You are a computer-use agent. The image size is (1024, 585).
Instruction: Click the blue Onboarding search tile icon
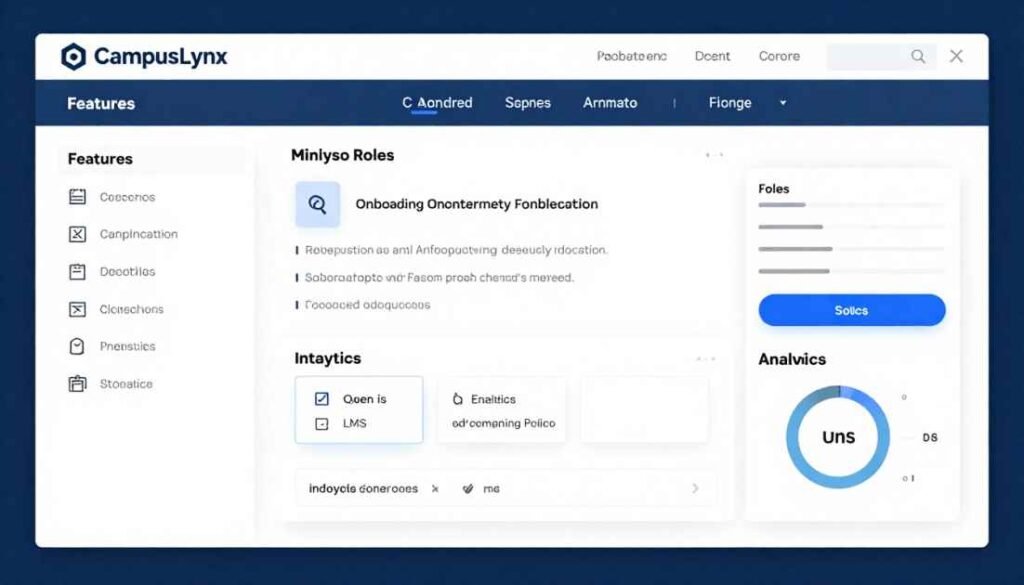[318, 204]
